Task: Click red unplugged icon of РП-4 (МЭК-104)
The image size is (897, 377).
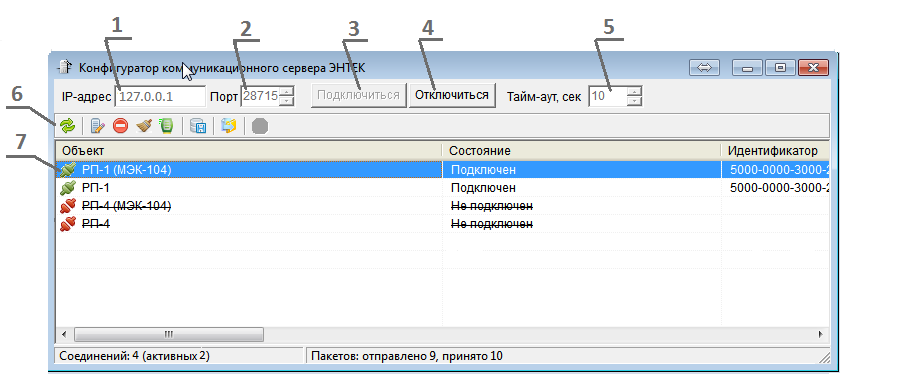Action: coord(68,205)
